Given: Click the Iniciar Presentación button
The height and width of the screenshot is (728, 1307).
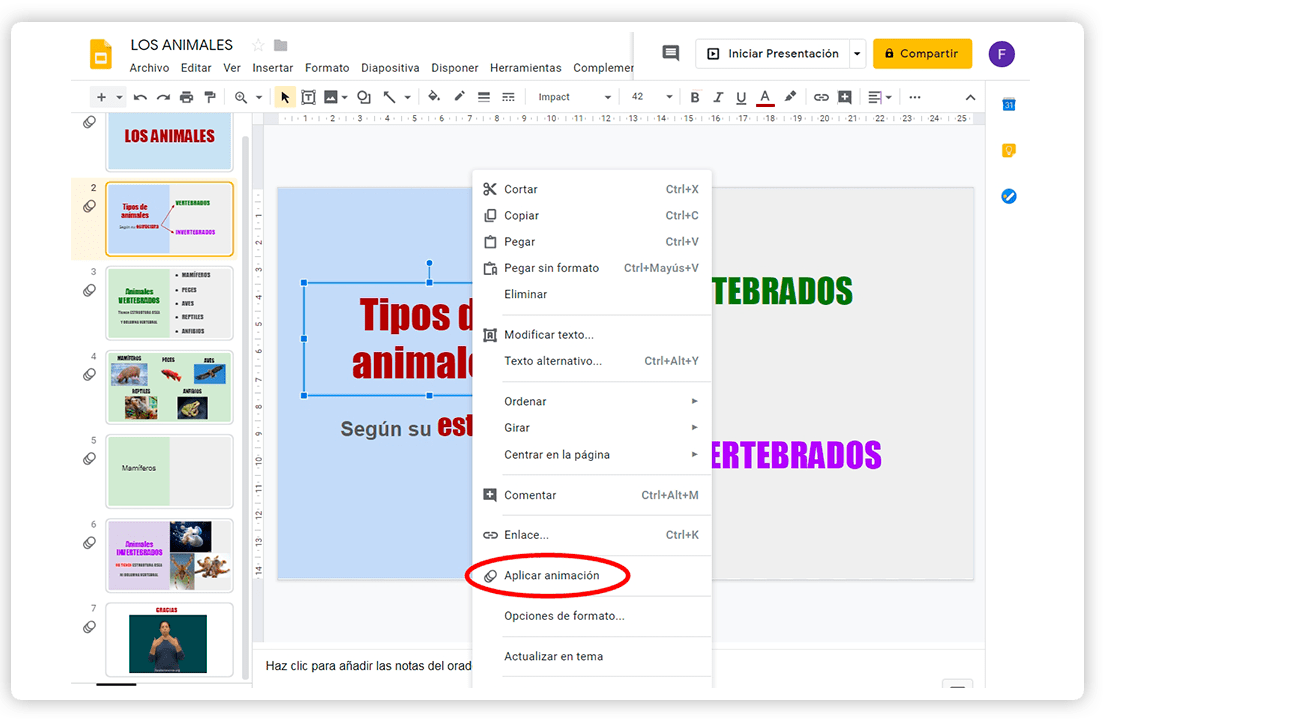Looking at the screenshot, I should [x=773, y=54].
